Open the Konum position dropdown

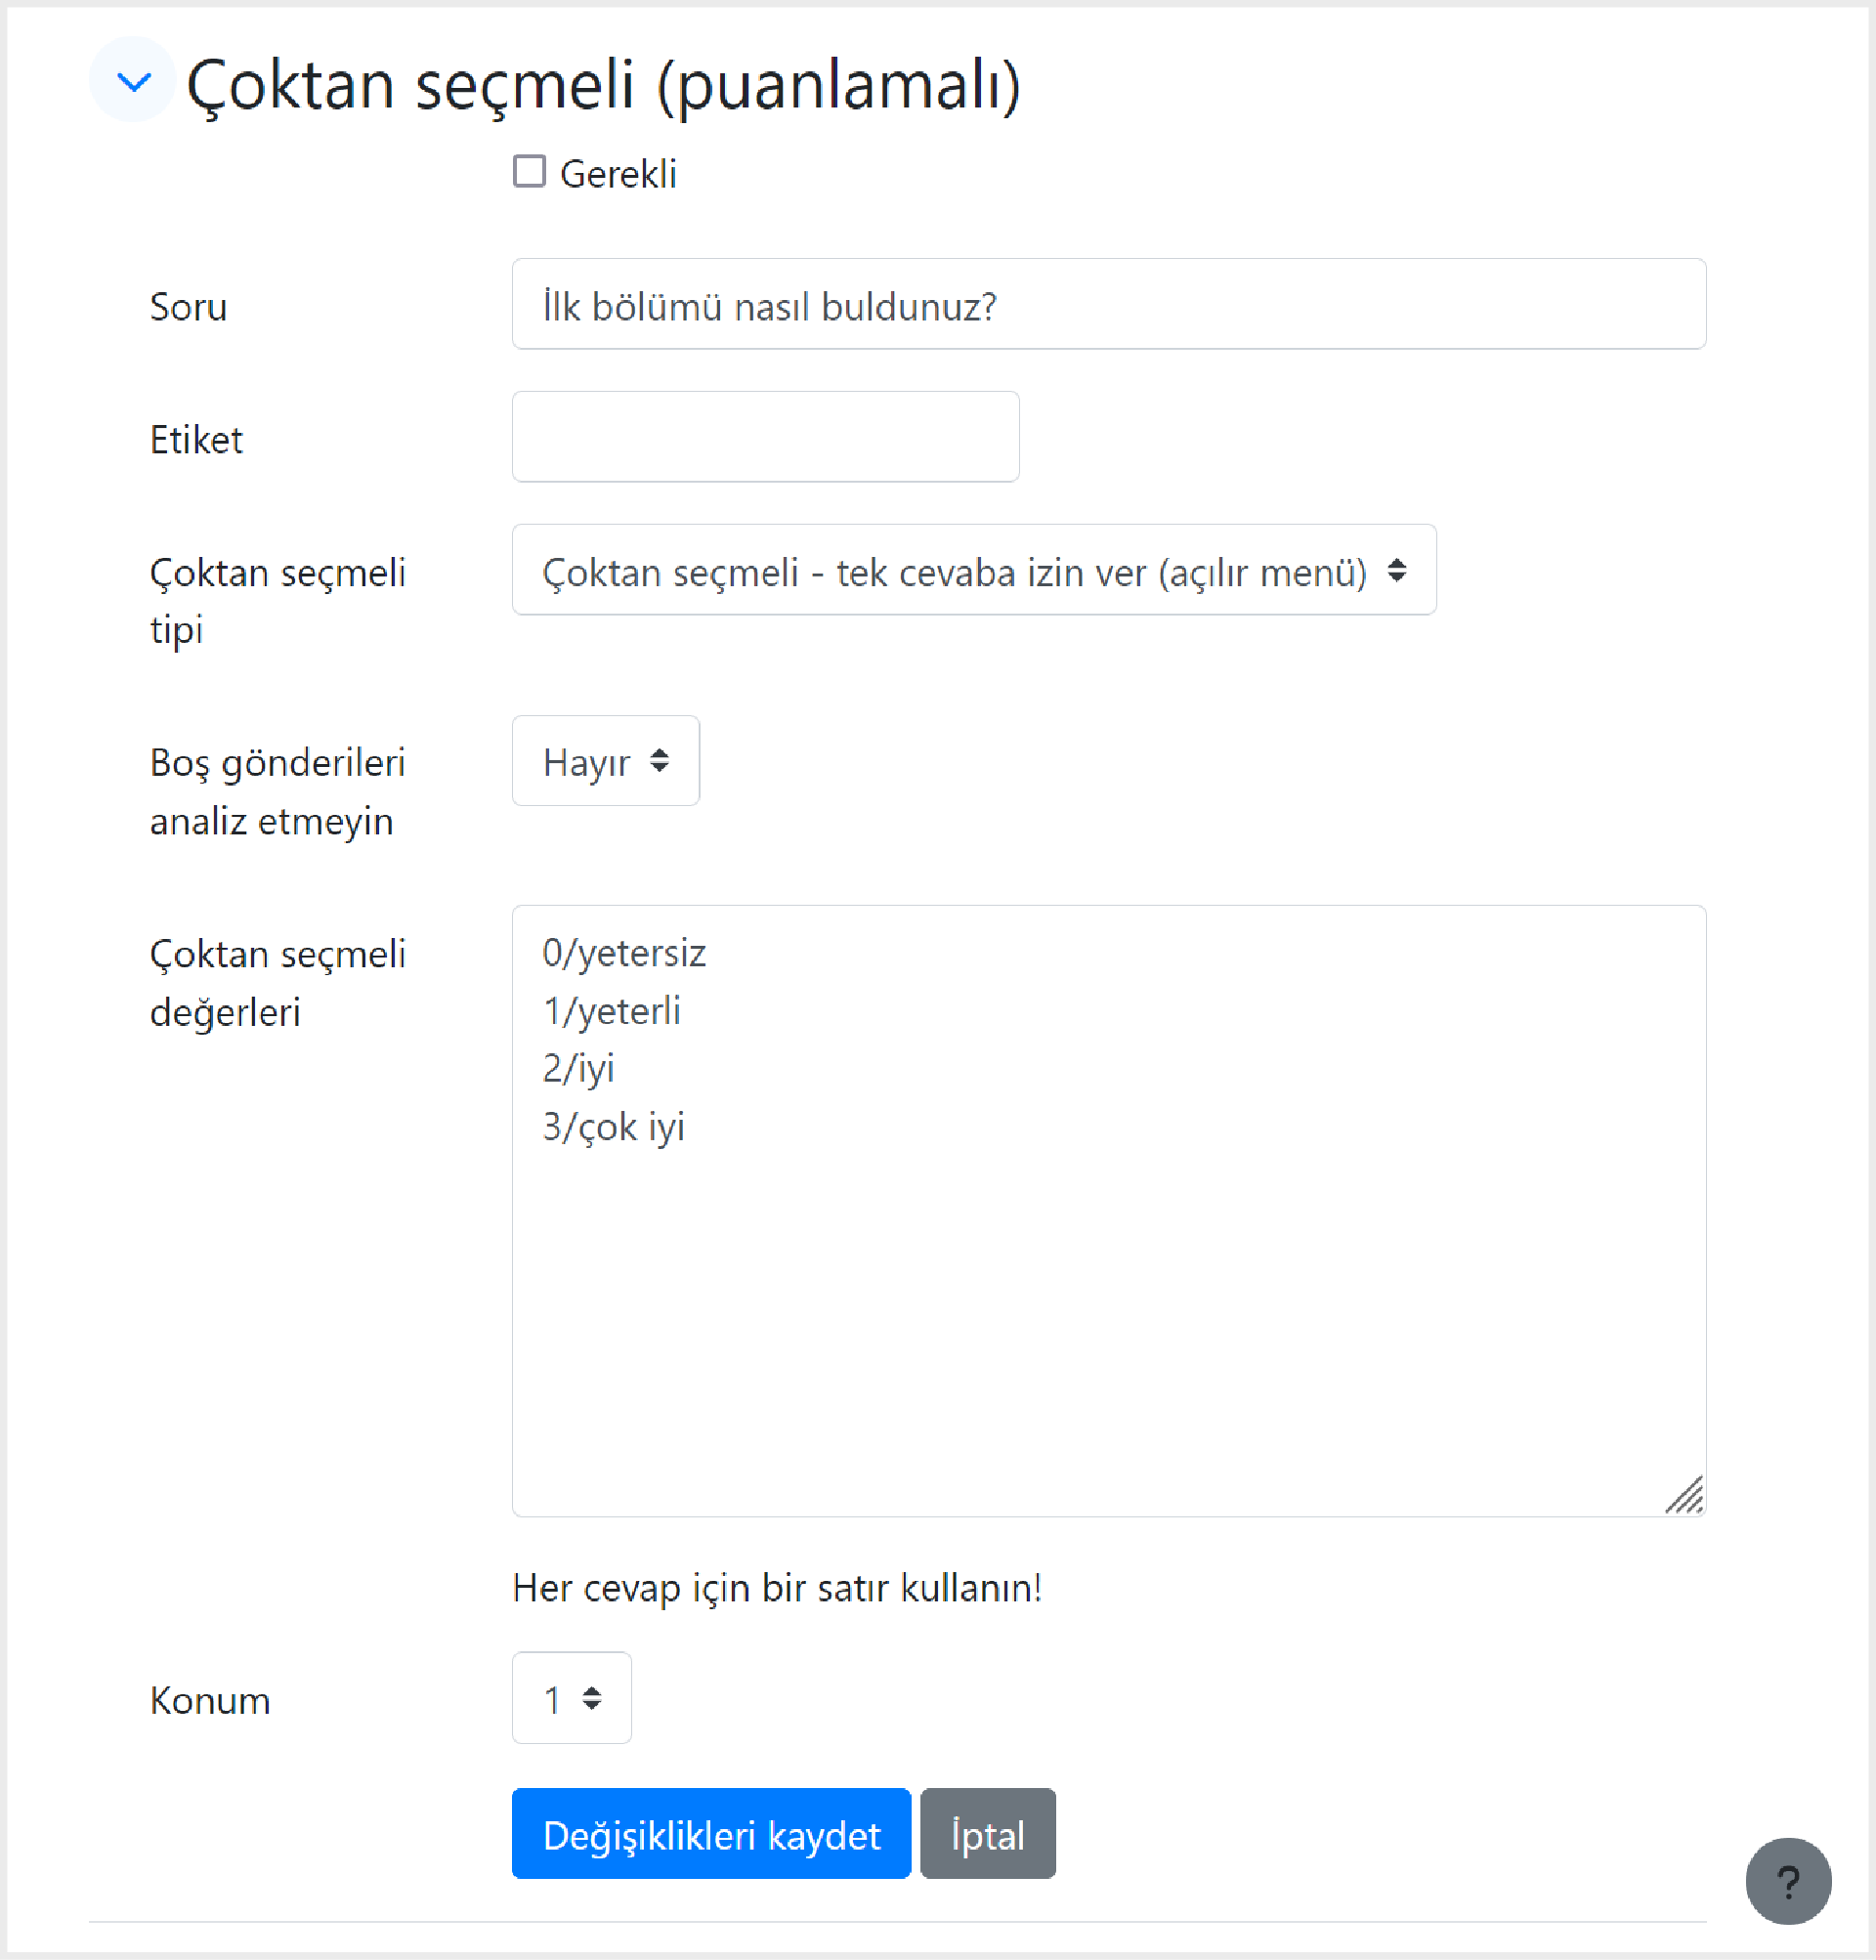571,1698
